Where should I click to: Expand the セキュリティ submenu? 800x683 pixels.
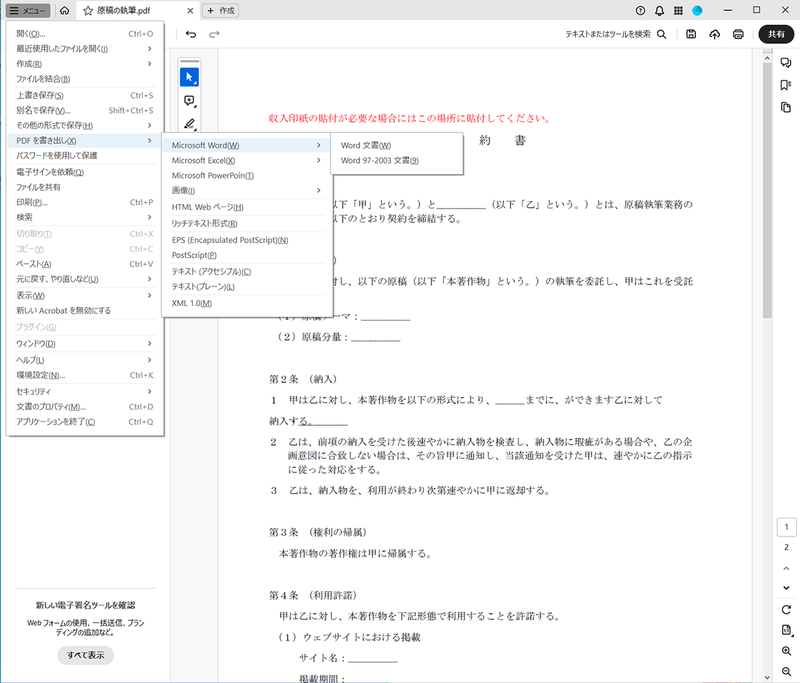(x=85, y=391)
